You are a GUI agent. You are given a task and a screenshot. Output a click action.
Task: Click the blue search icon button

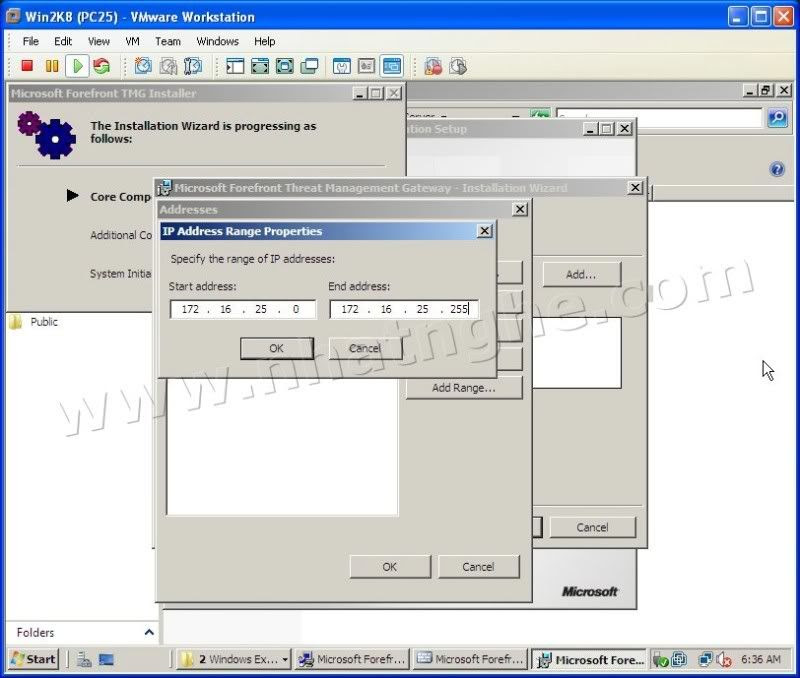coord(778,118)
